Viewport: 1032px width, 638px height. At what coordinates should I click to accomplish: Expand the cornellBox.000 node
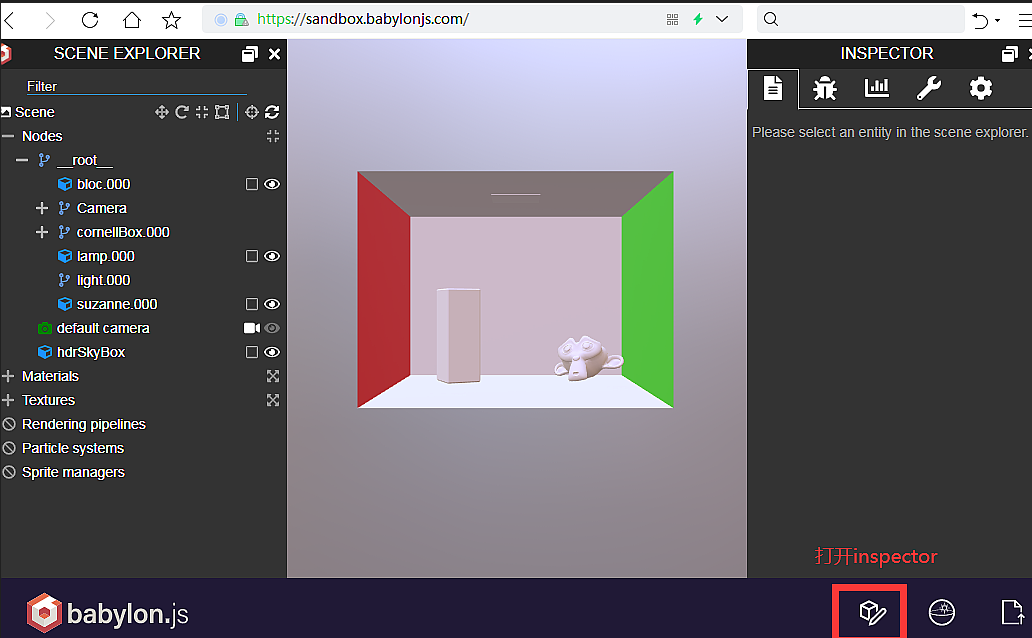40,232
